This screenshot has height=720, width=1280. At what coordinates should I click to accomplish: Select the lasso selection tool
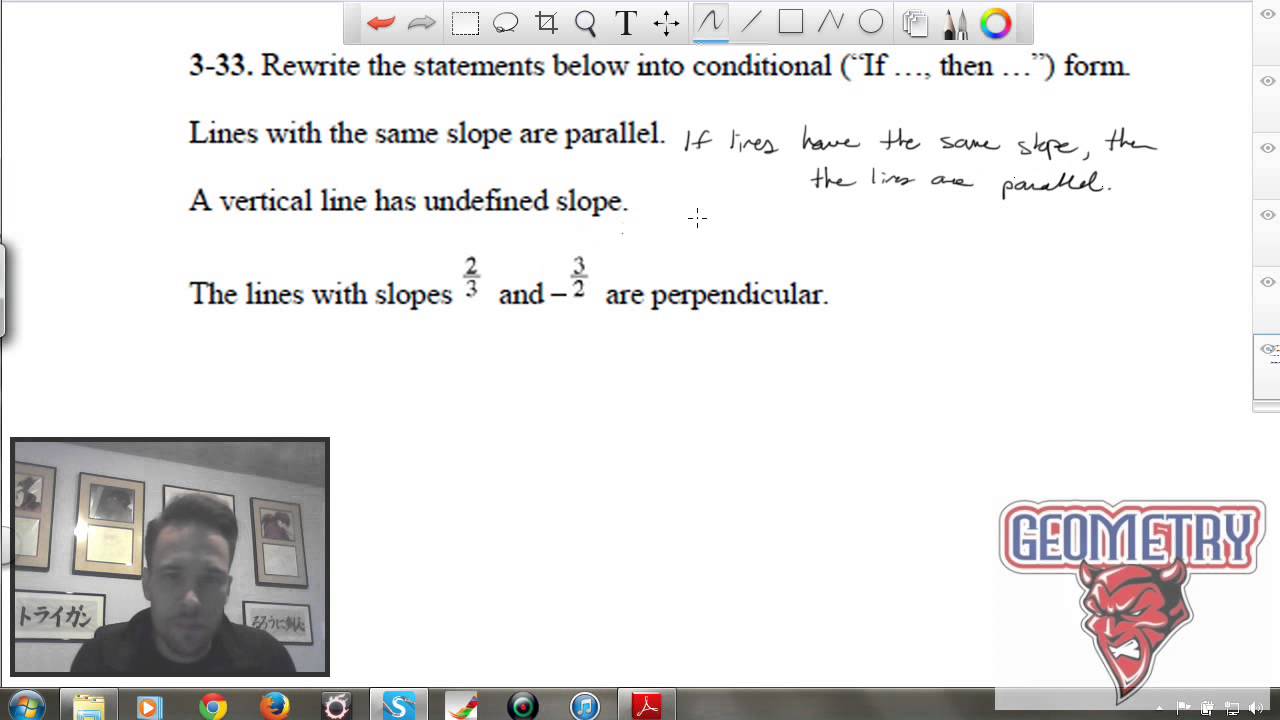point(506,23)
